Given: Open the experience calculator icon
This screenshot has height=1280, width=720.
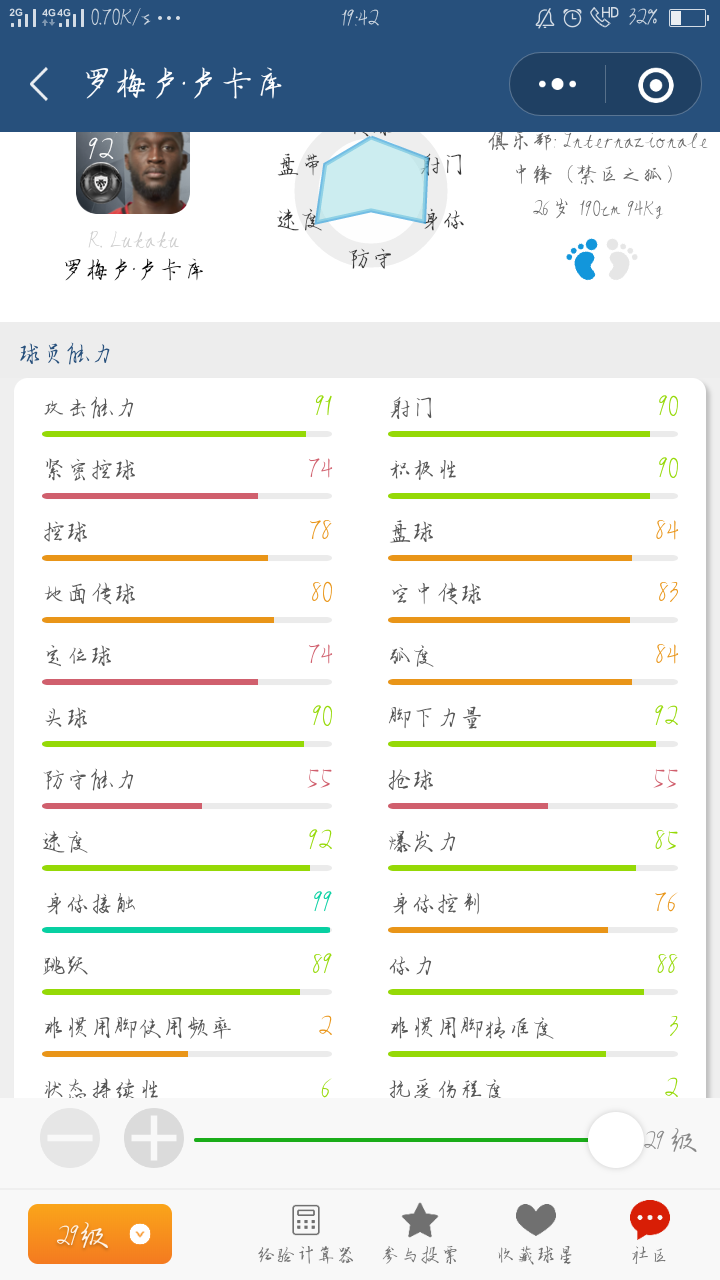Looking at the screenshot, I should [x=306, y=1220].
